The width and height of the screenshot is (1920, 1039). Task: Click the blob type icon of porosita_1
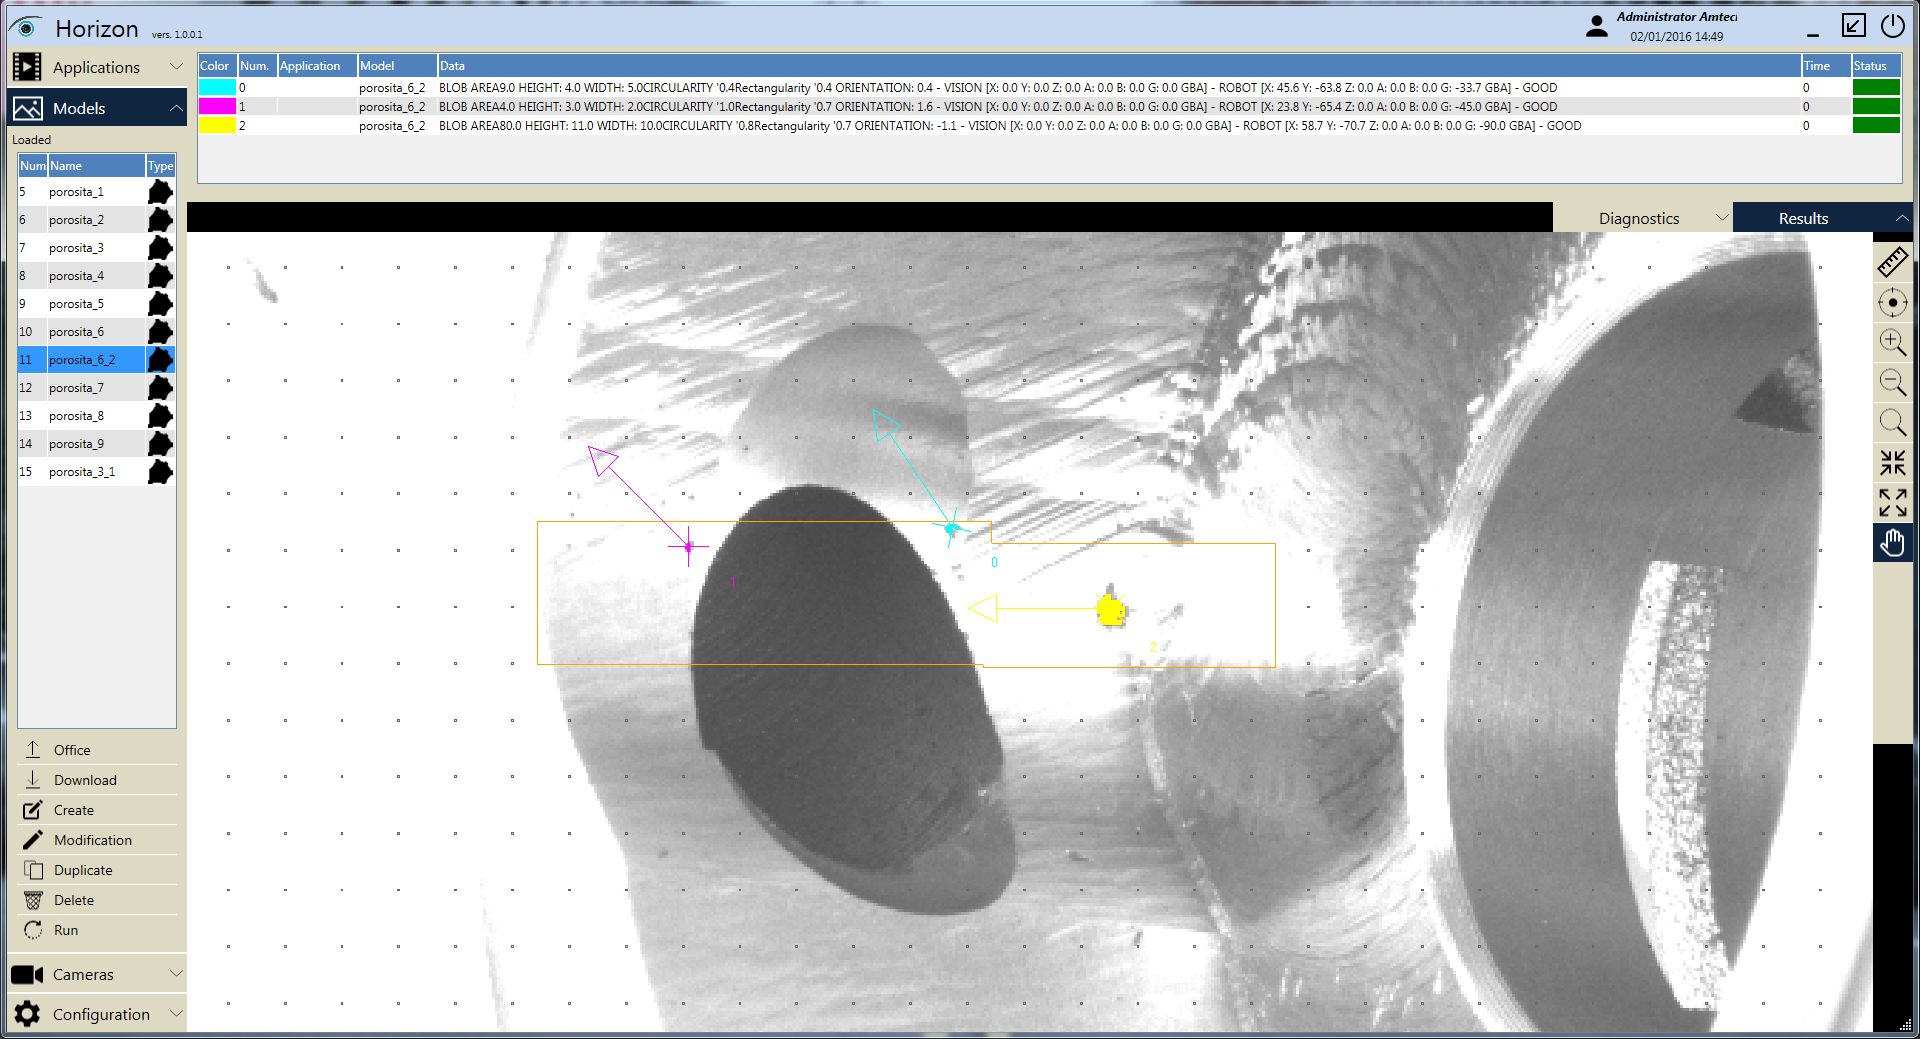coord(160,192)
